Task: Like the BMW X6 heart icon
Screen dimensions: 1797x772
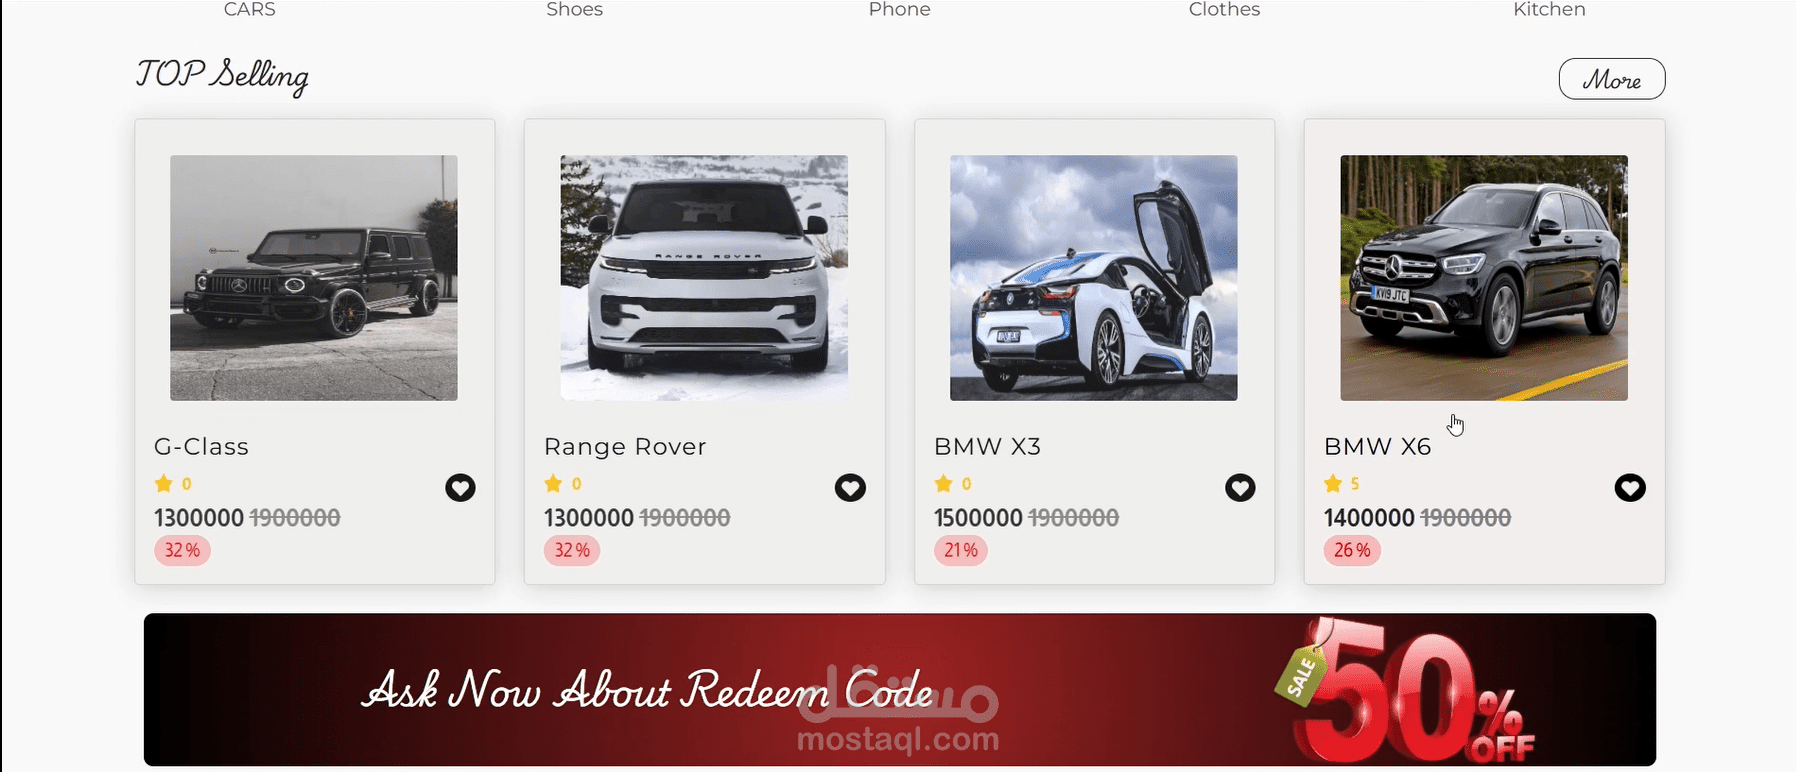Action: tap(1630, 488)
